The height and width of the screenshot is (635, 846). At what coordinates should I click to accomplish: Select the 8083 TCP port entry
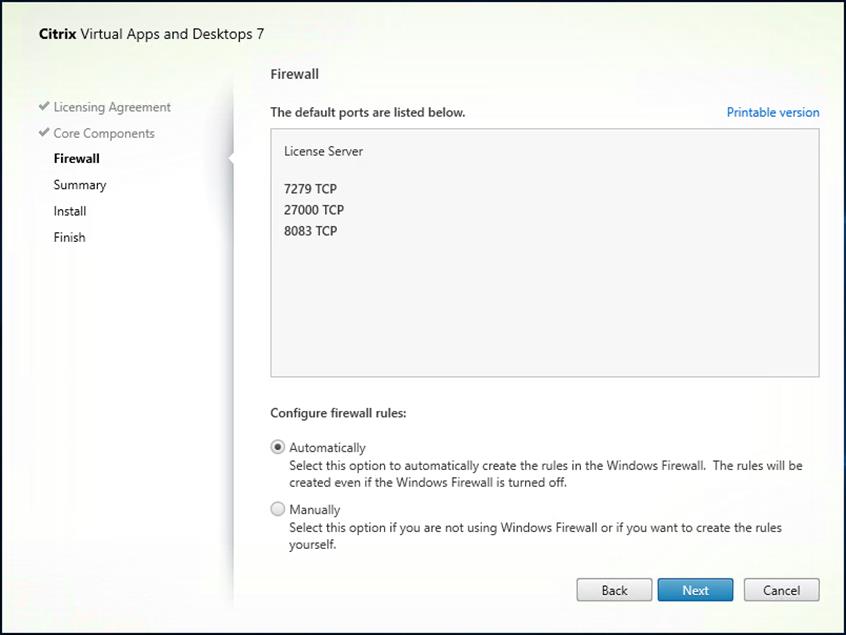click(311, 231)
